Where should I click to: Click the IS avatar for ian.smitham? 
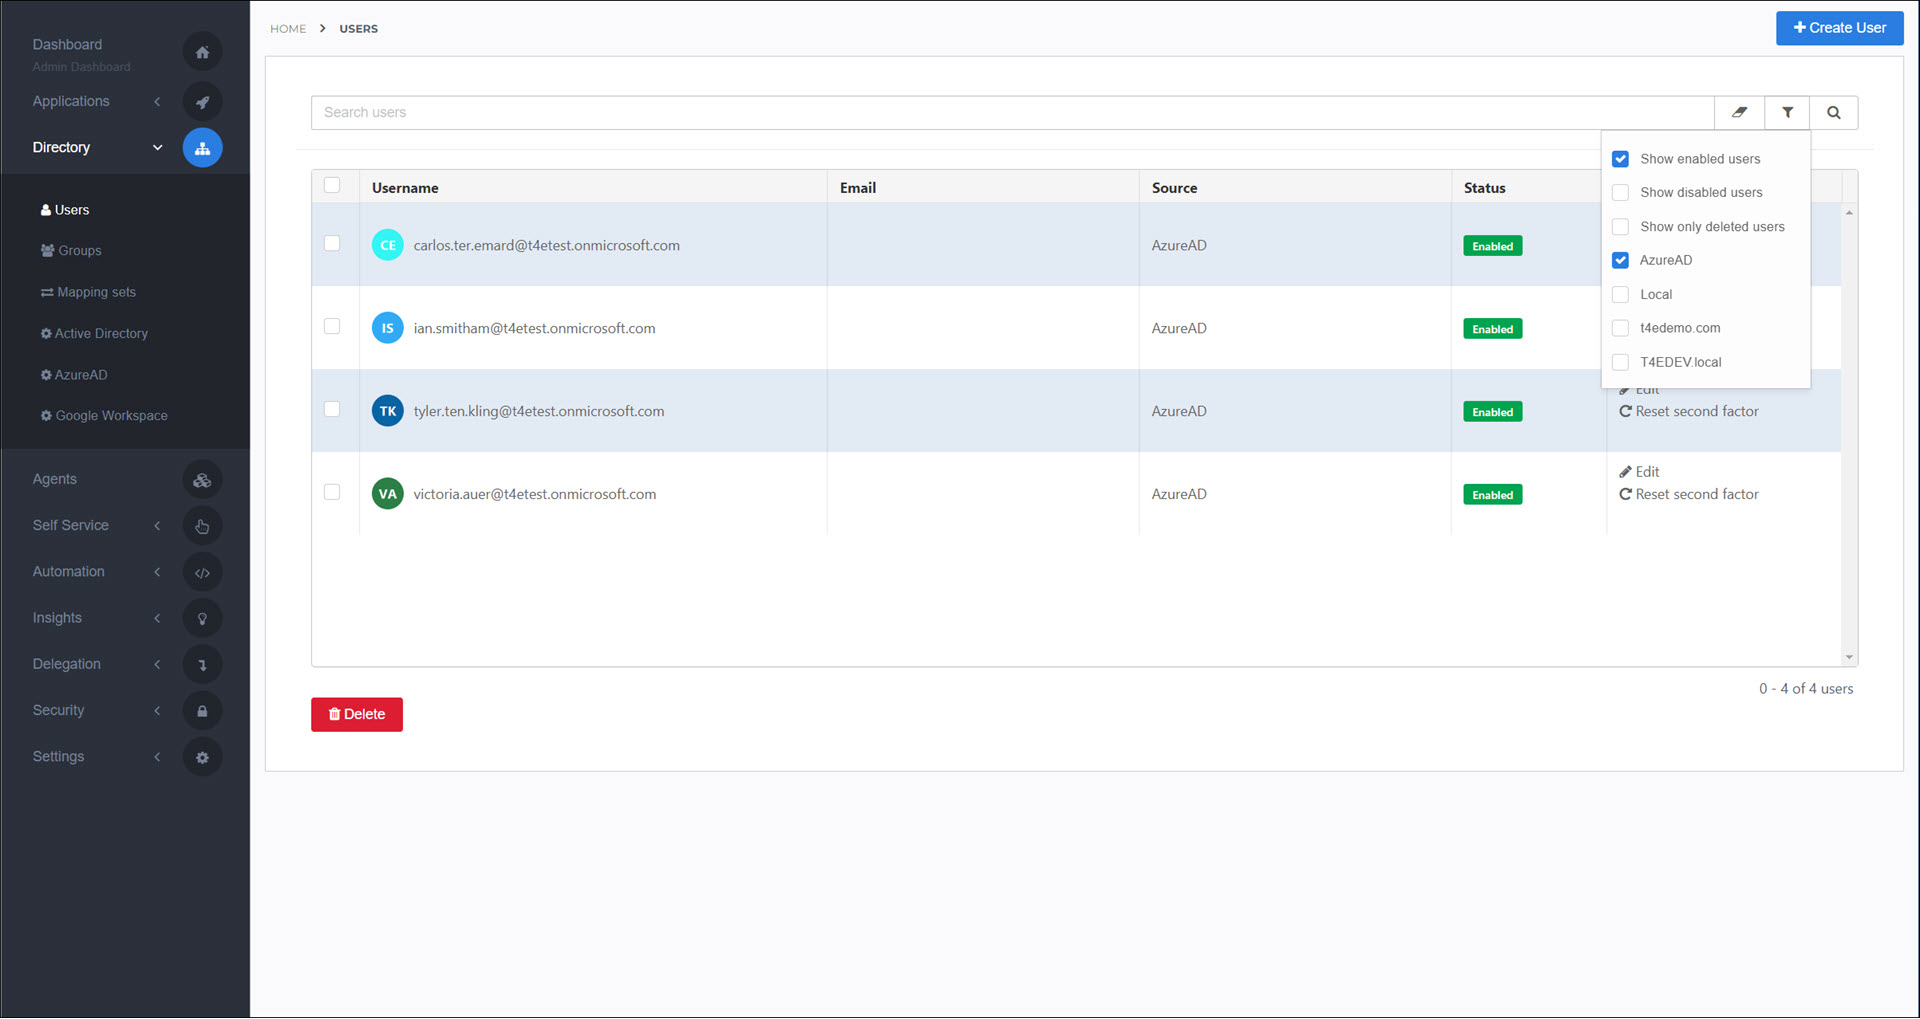click(388, 328)
